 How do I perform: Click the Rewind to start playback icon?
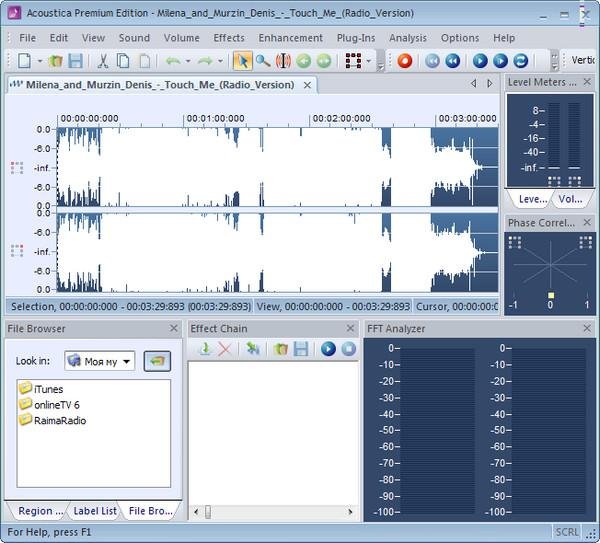(432, 61)
